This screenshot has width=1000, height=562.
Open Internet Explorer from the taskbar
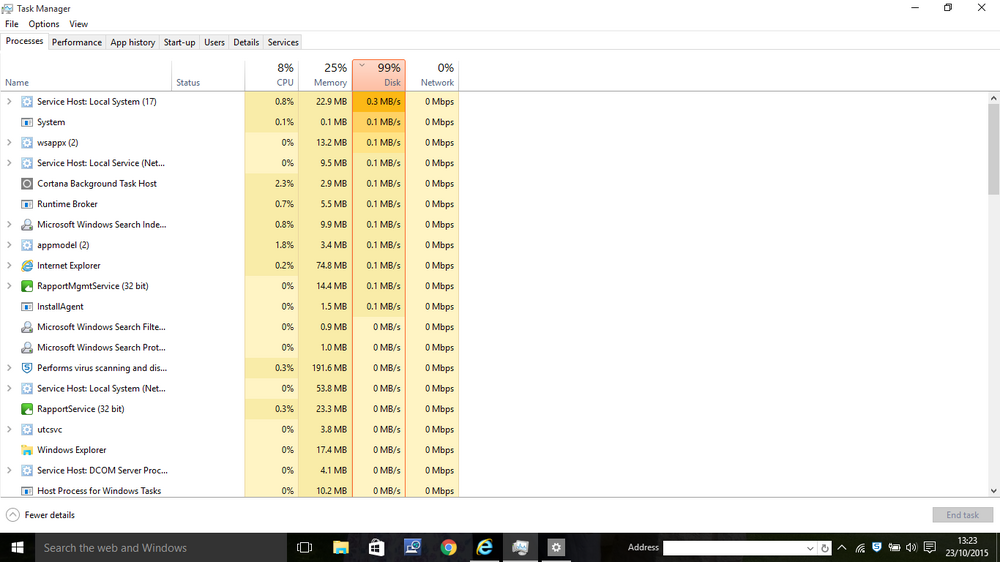[x=485, y=547]
